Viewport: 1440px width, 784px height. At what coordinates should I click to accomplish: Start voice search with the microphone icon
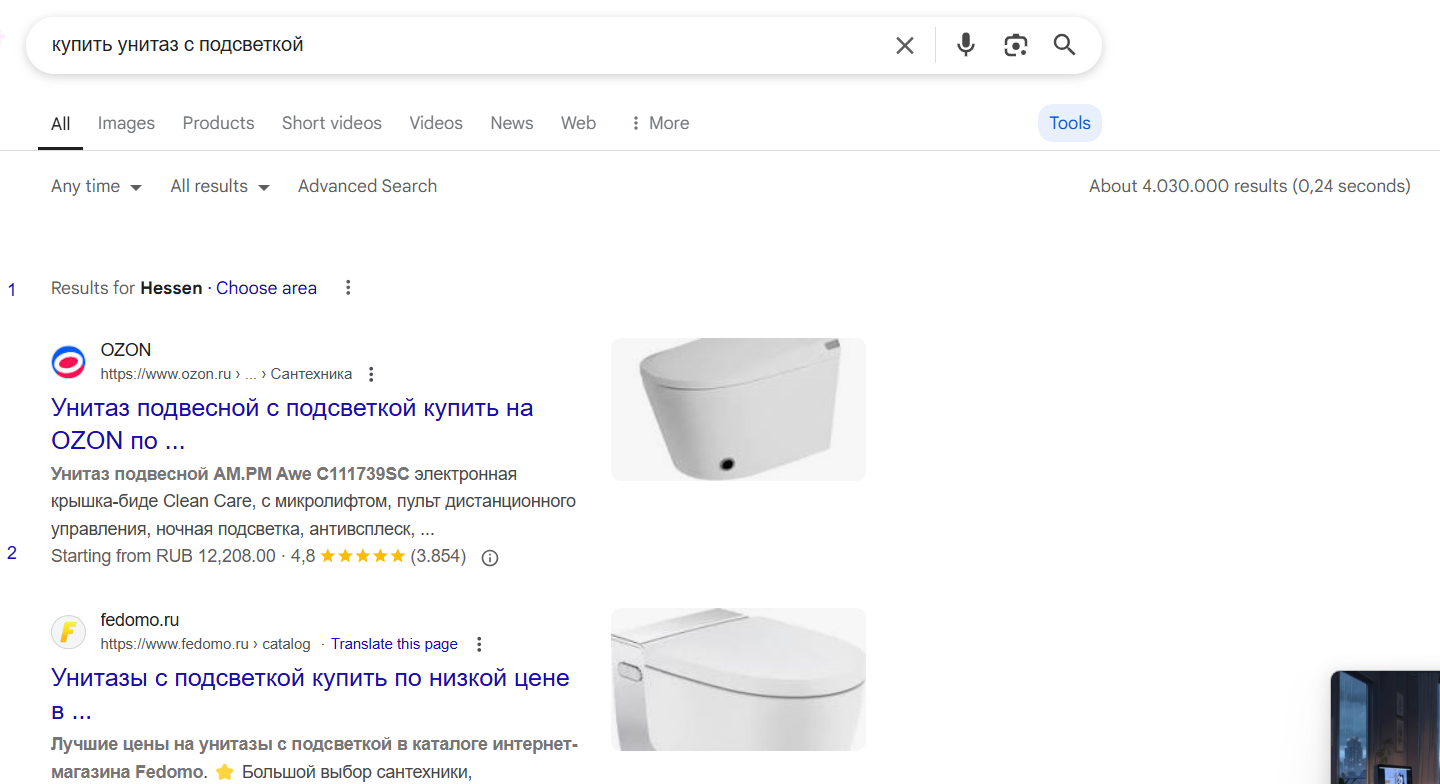965,45
